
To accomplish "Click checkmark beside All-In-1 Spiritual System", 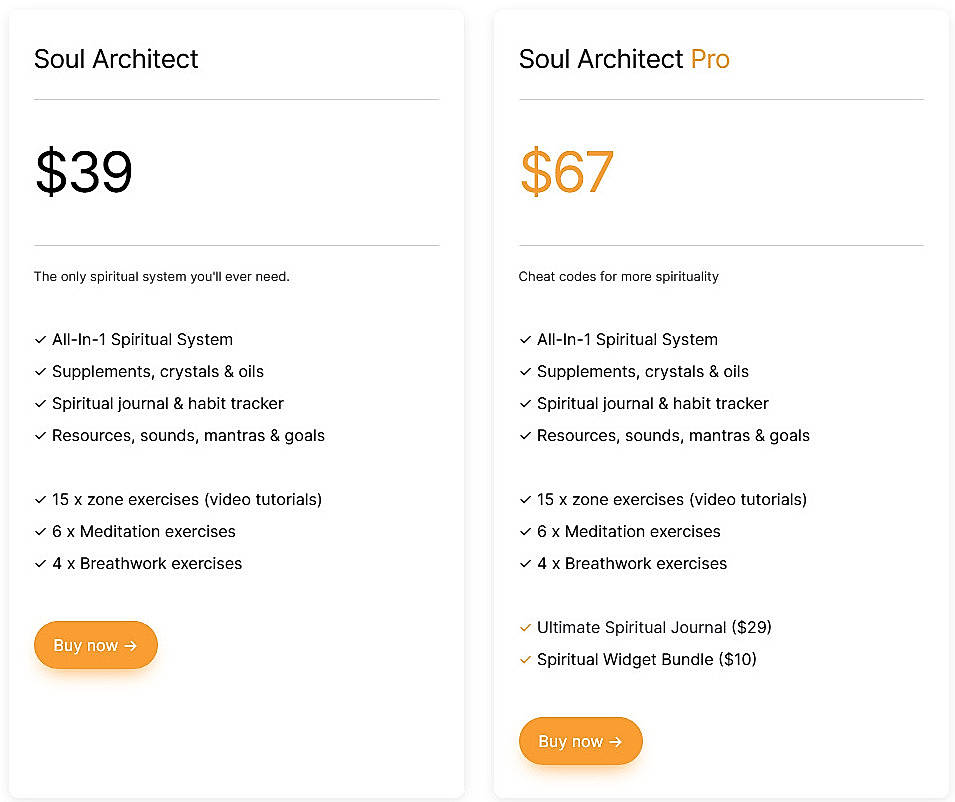I will pyautogui.click(x=40, y=339).
